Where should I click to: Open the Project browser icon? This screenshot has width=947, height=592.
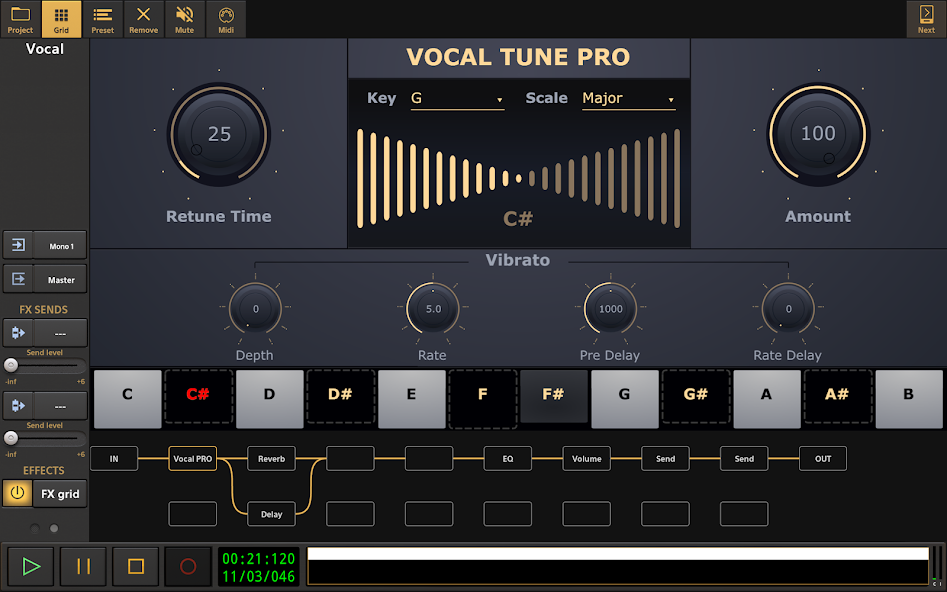click(x=20, y=19)
